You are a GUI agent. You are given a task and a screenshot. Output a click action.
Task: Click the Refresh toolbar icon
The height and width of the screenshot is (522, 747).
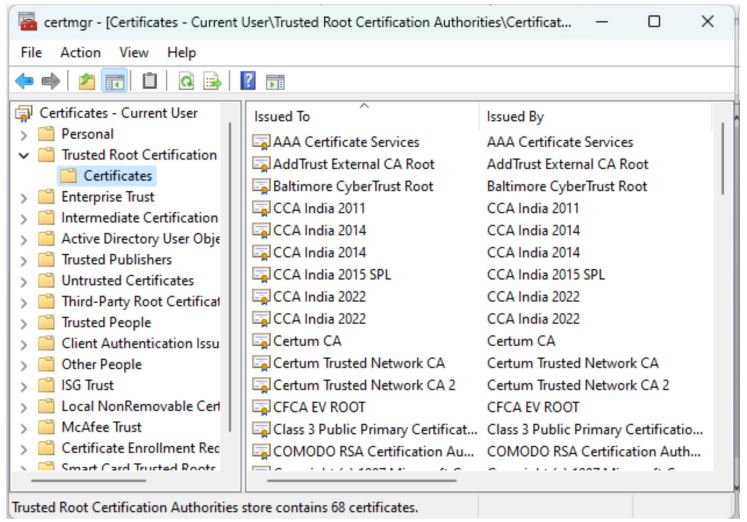(x=186, y=81)
